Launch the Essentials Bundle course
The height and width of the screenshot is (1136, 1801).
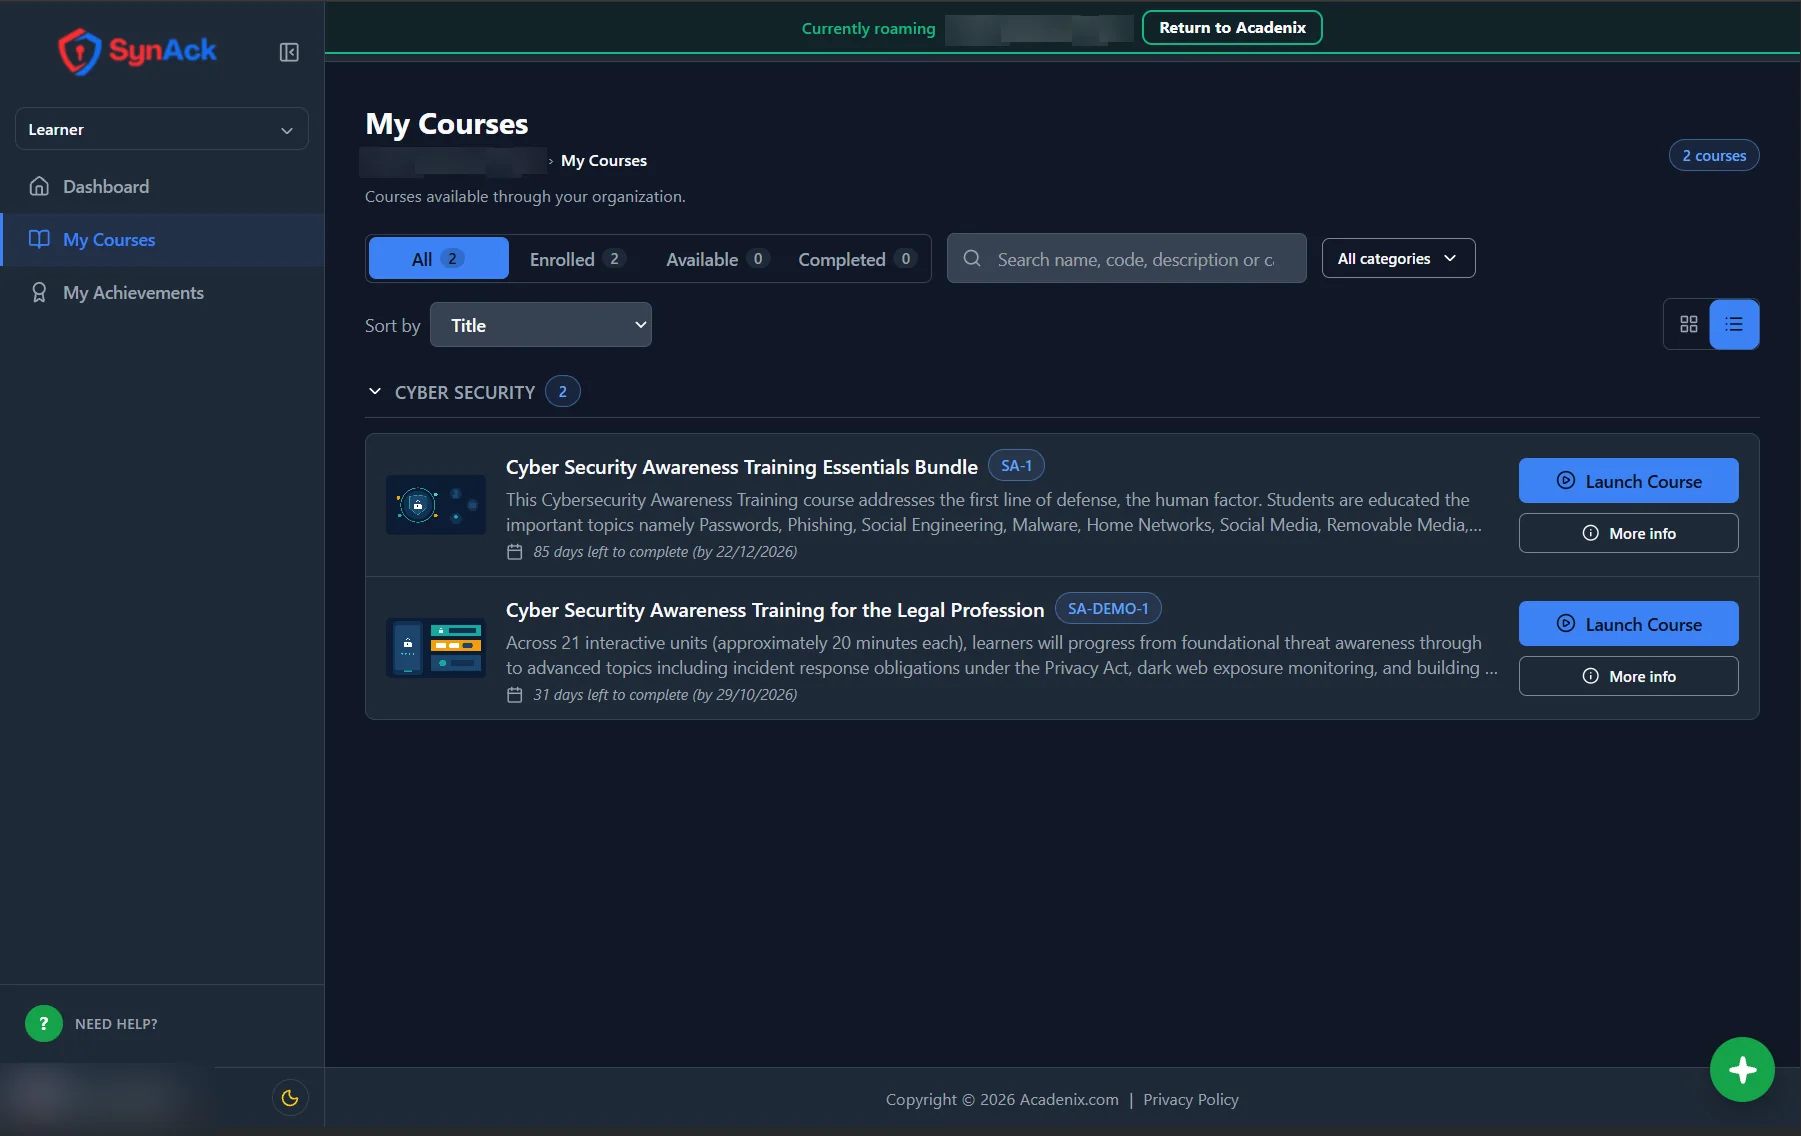tap(1628, 481)
